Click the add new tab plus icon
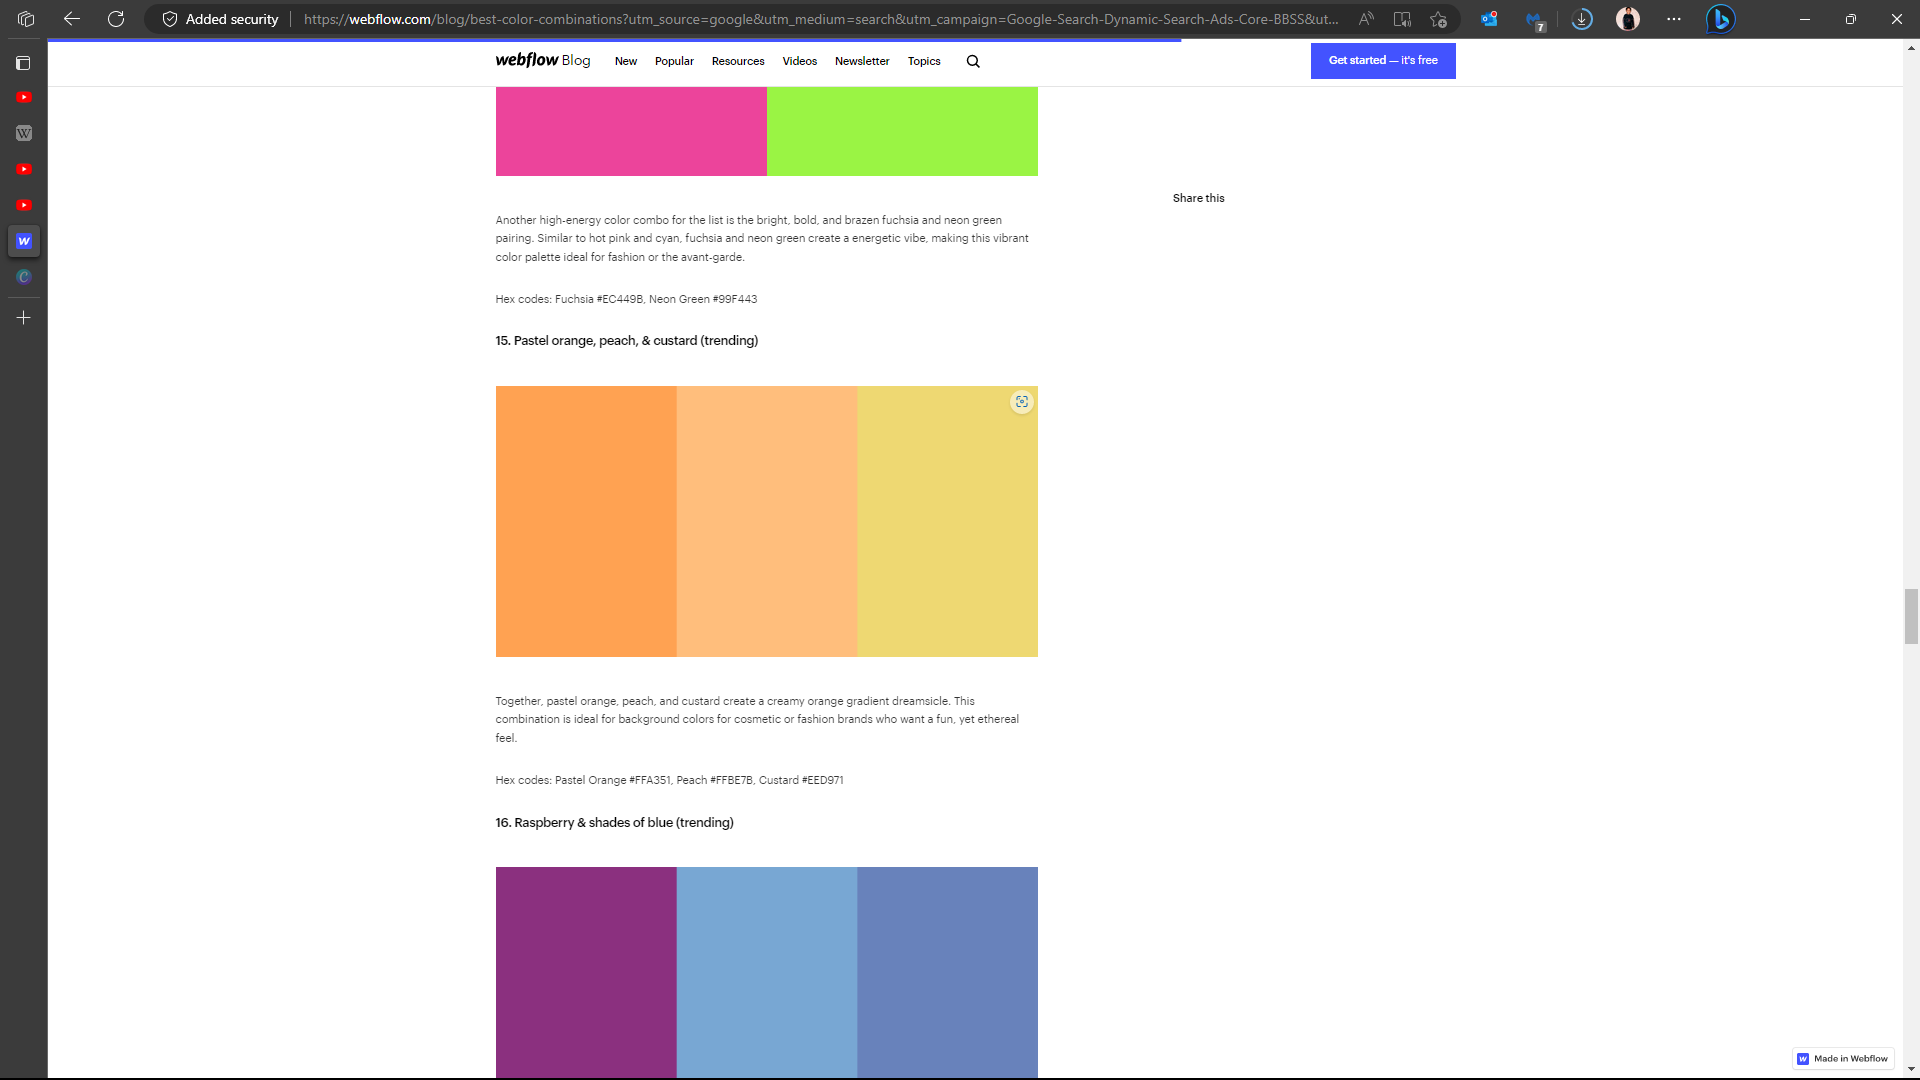Image resolution: width=1920 pixels, height=1080 pixels. (x=24, y=318)
